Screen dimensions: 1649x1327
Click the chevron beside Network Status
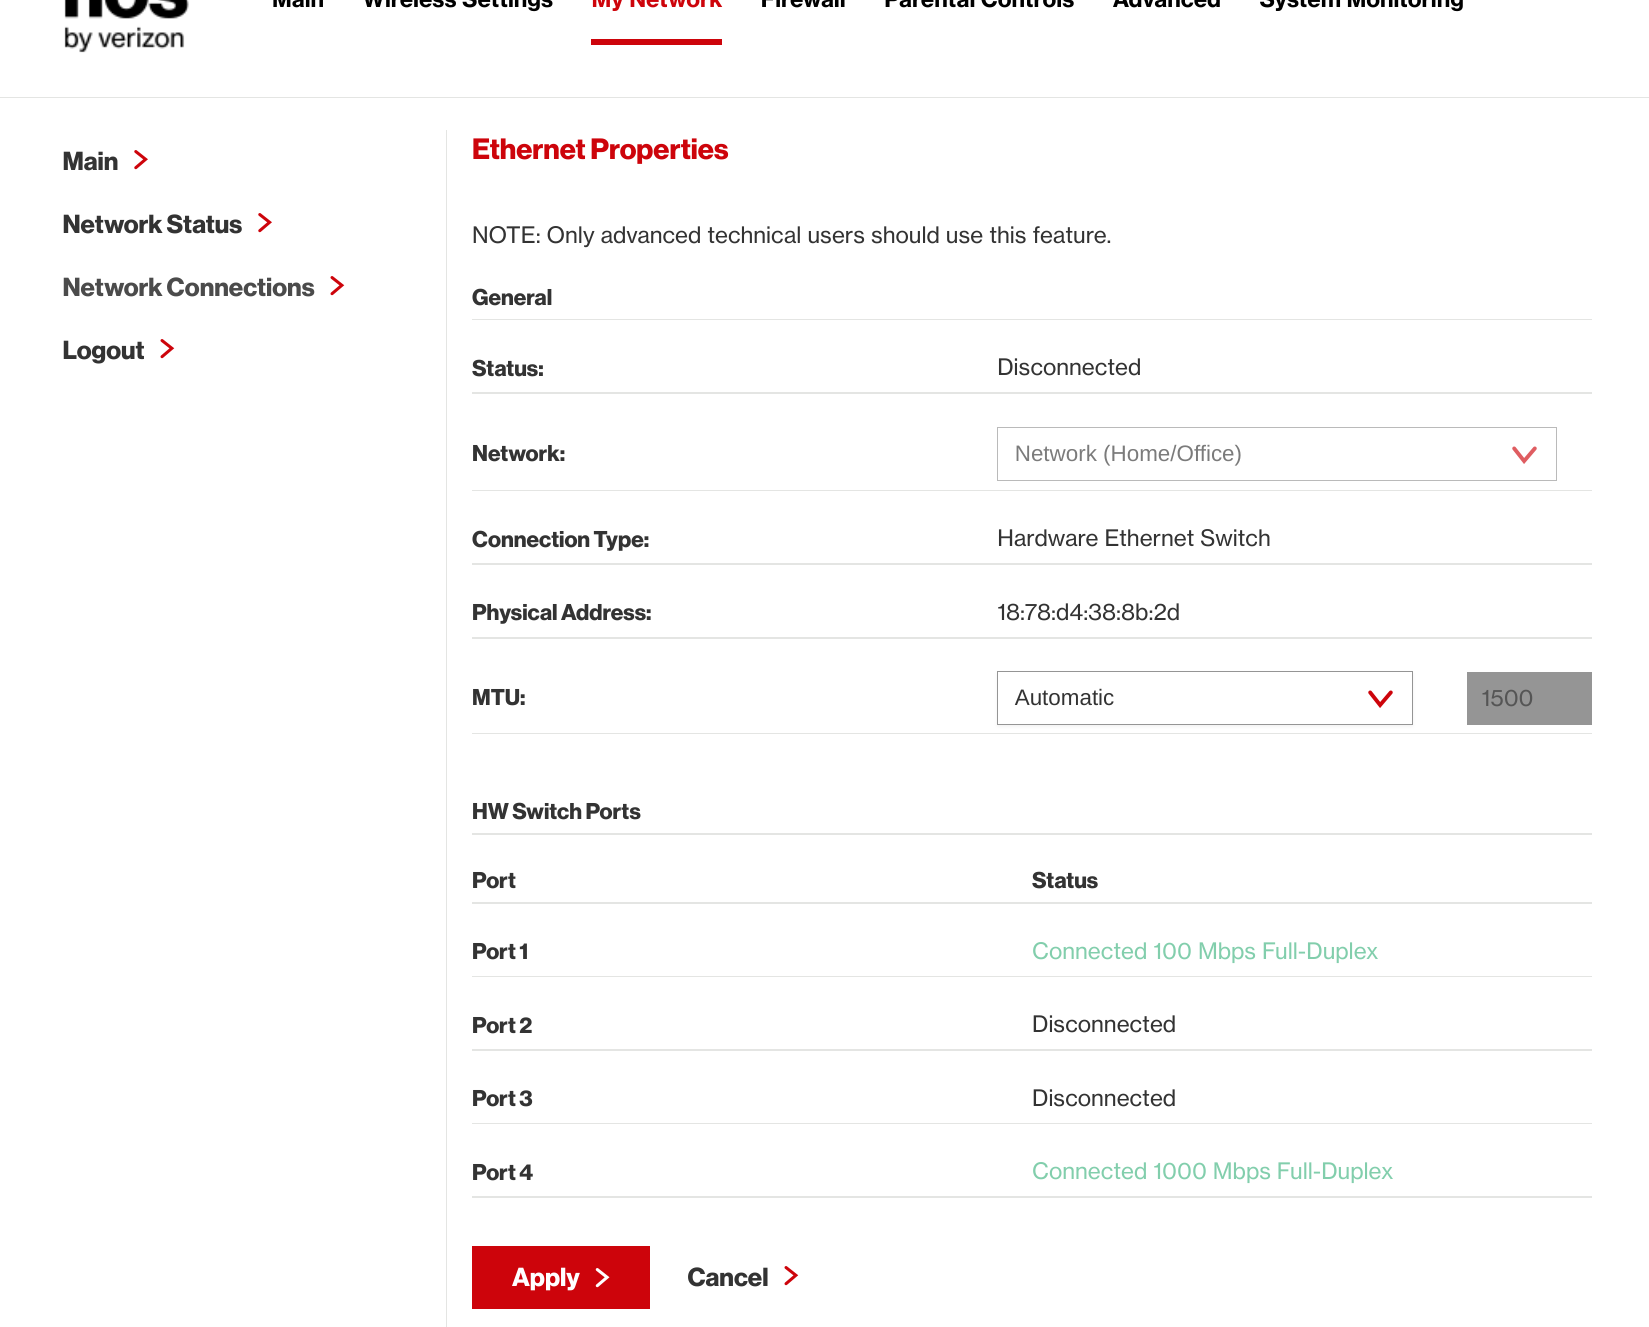coord(265,223)
